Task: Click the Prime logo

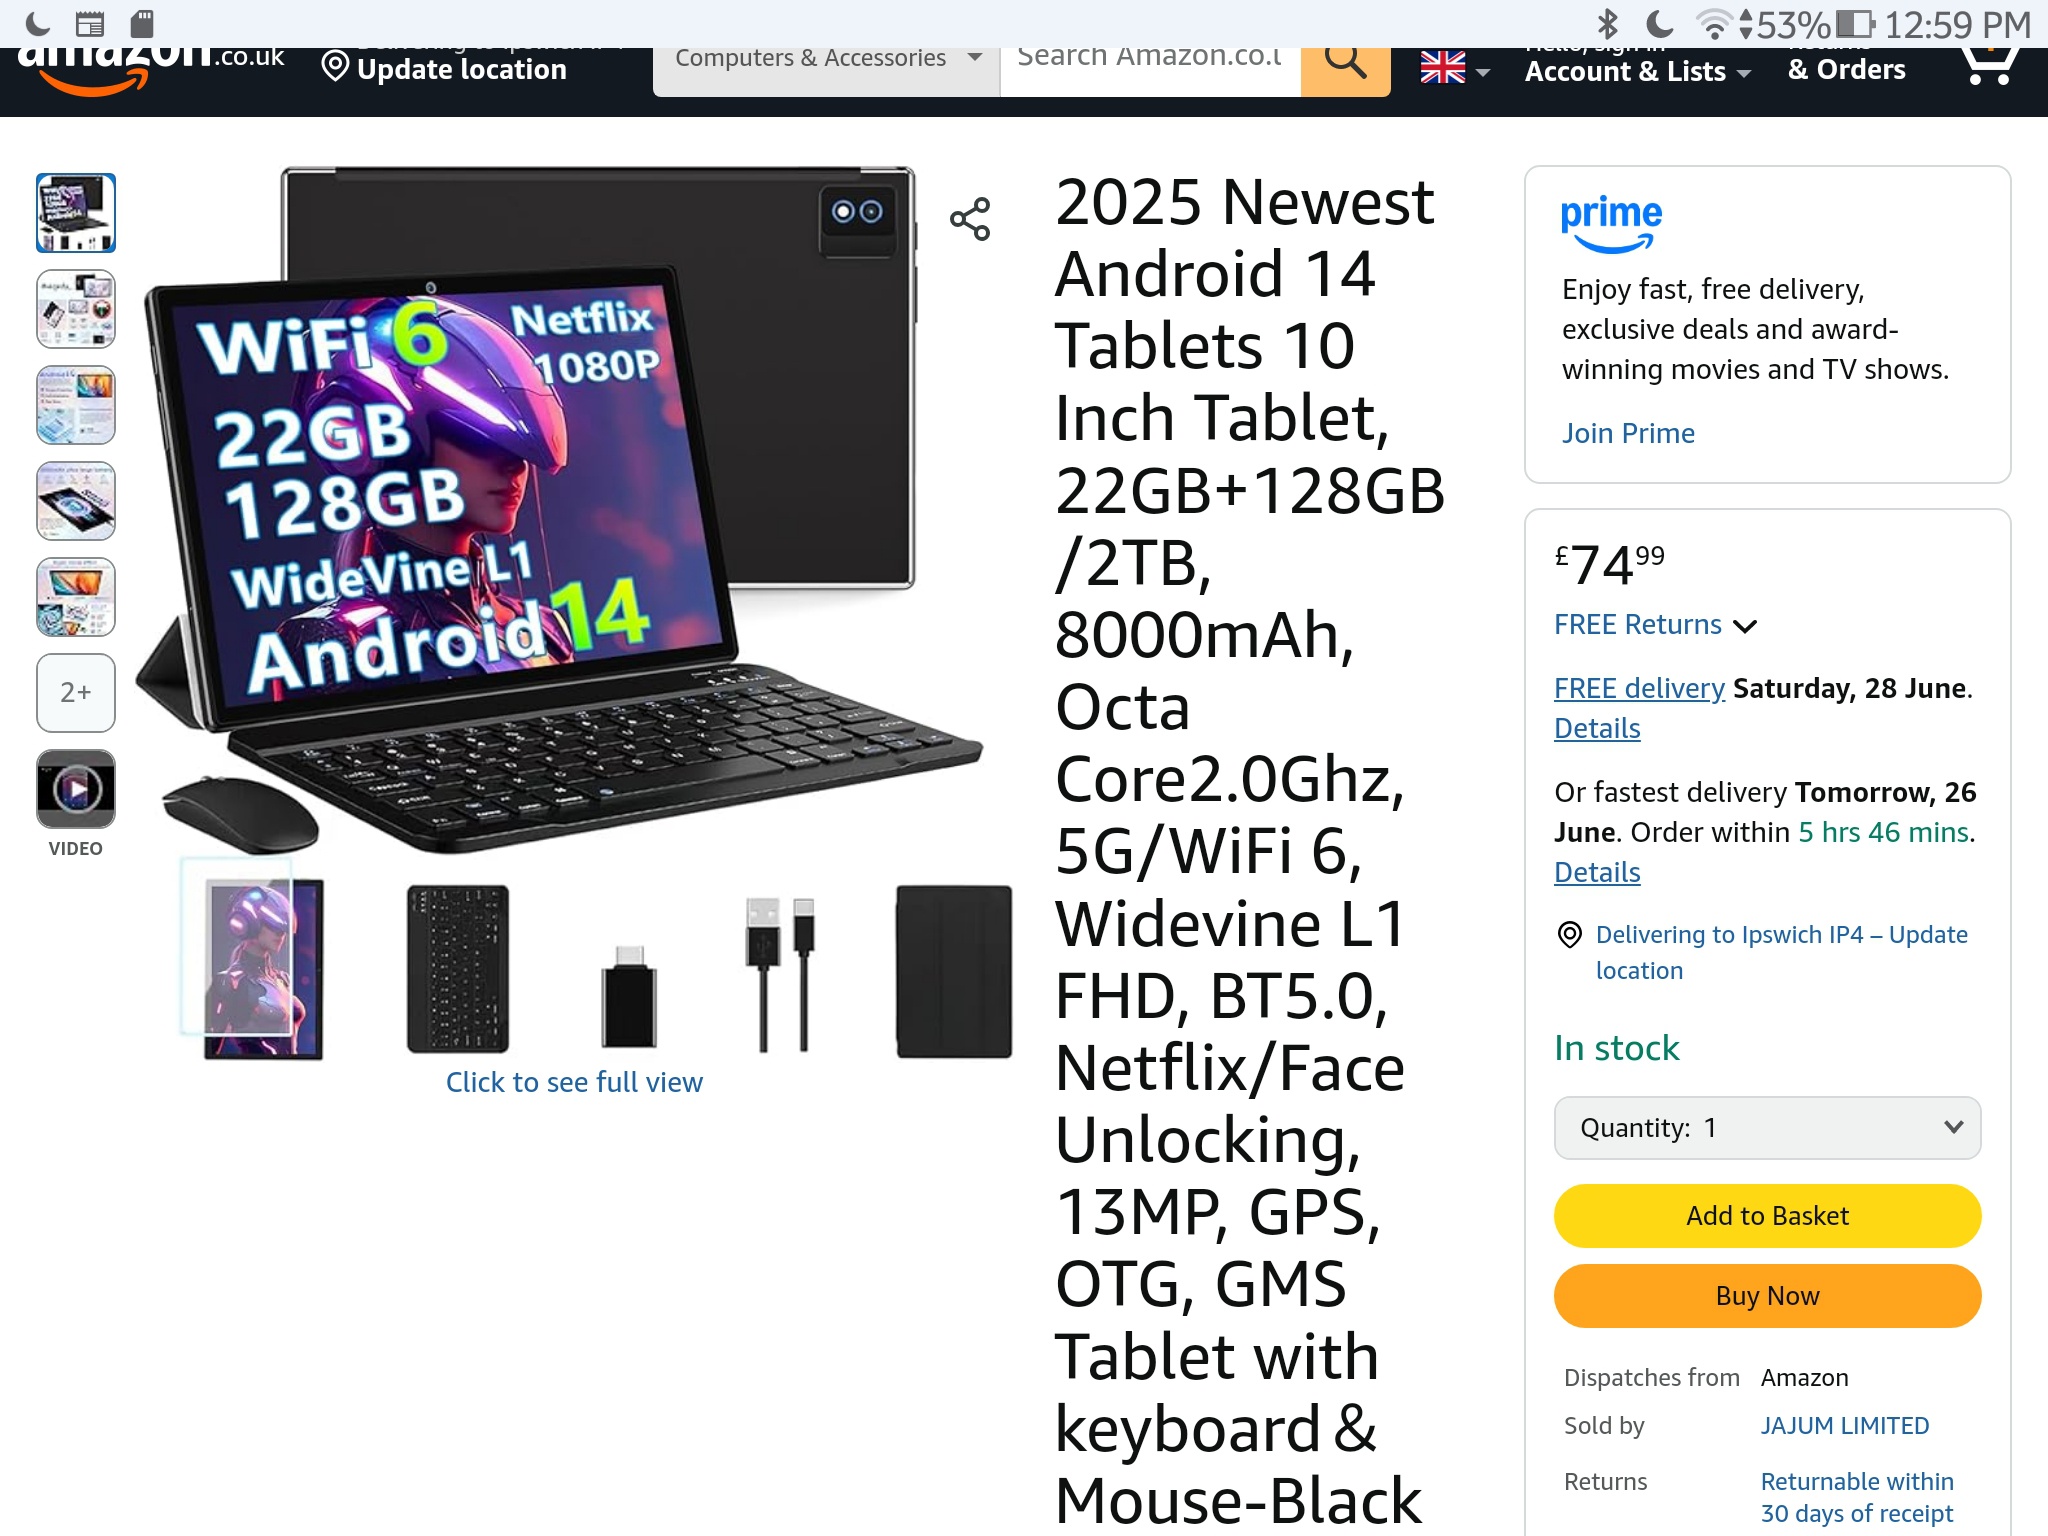Action: [x=1610, y=224]
